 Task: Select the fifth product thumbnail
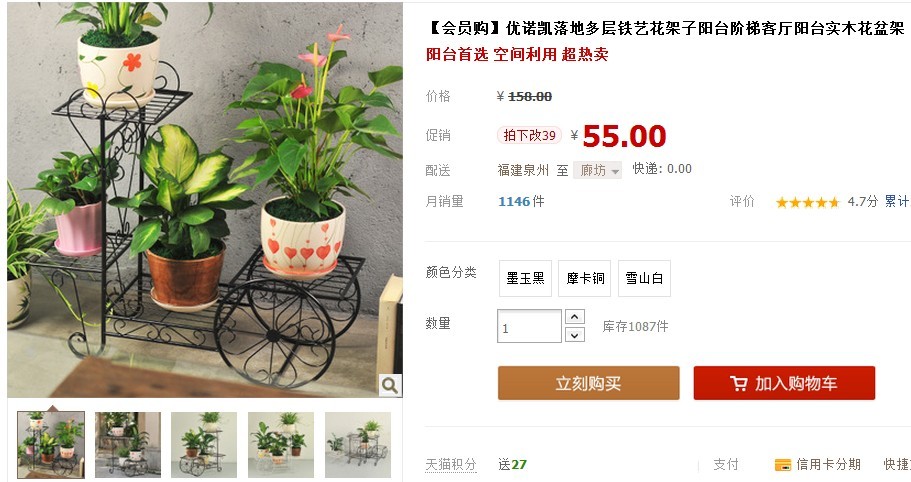pyautogui.click(x=358, y=445)
